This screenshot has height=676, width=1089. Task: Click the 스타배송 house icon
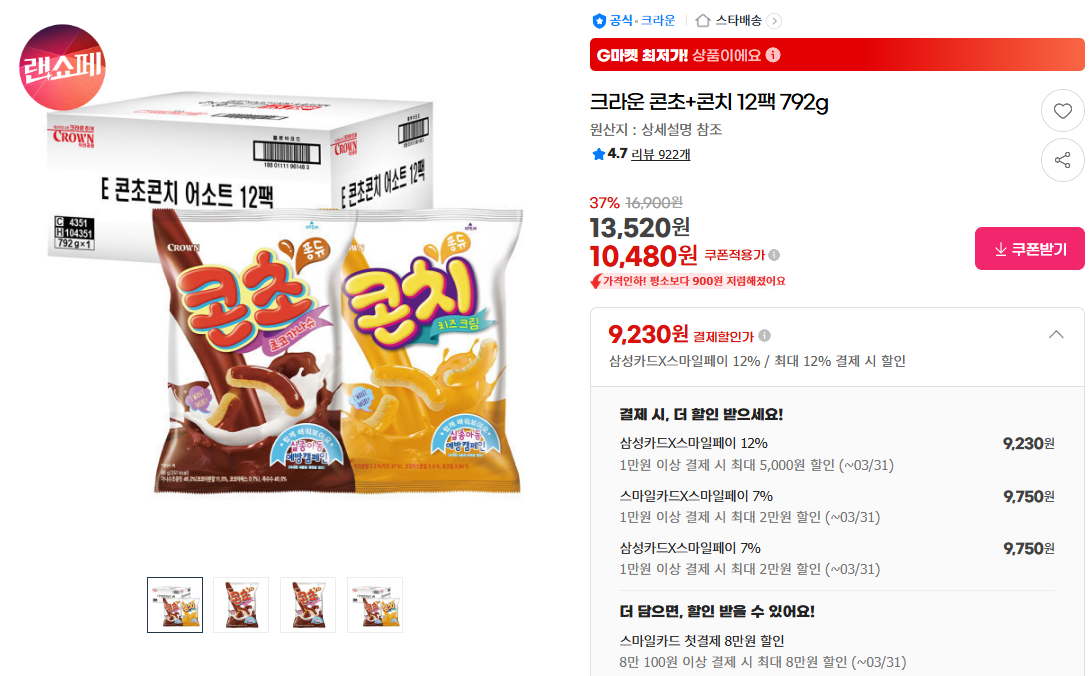(x=703, y=20)
